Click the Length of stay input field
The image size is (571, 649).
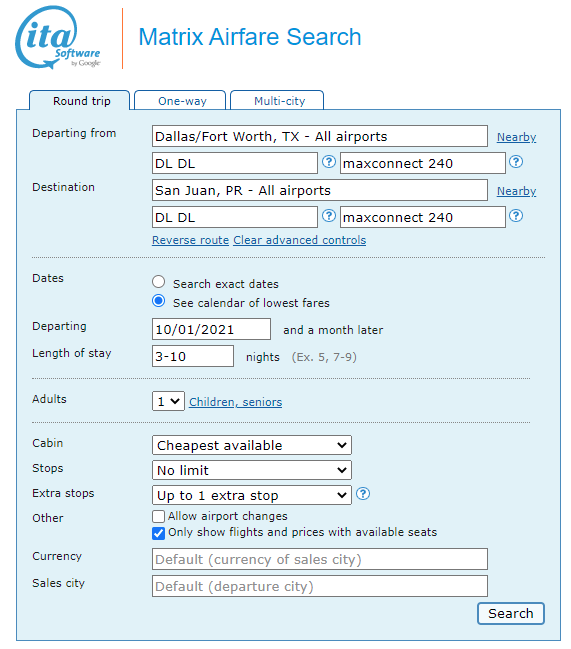[x=193, y=356]
